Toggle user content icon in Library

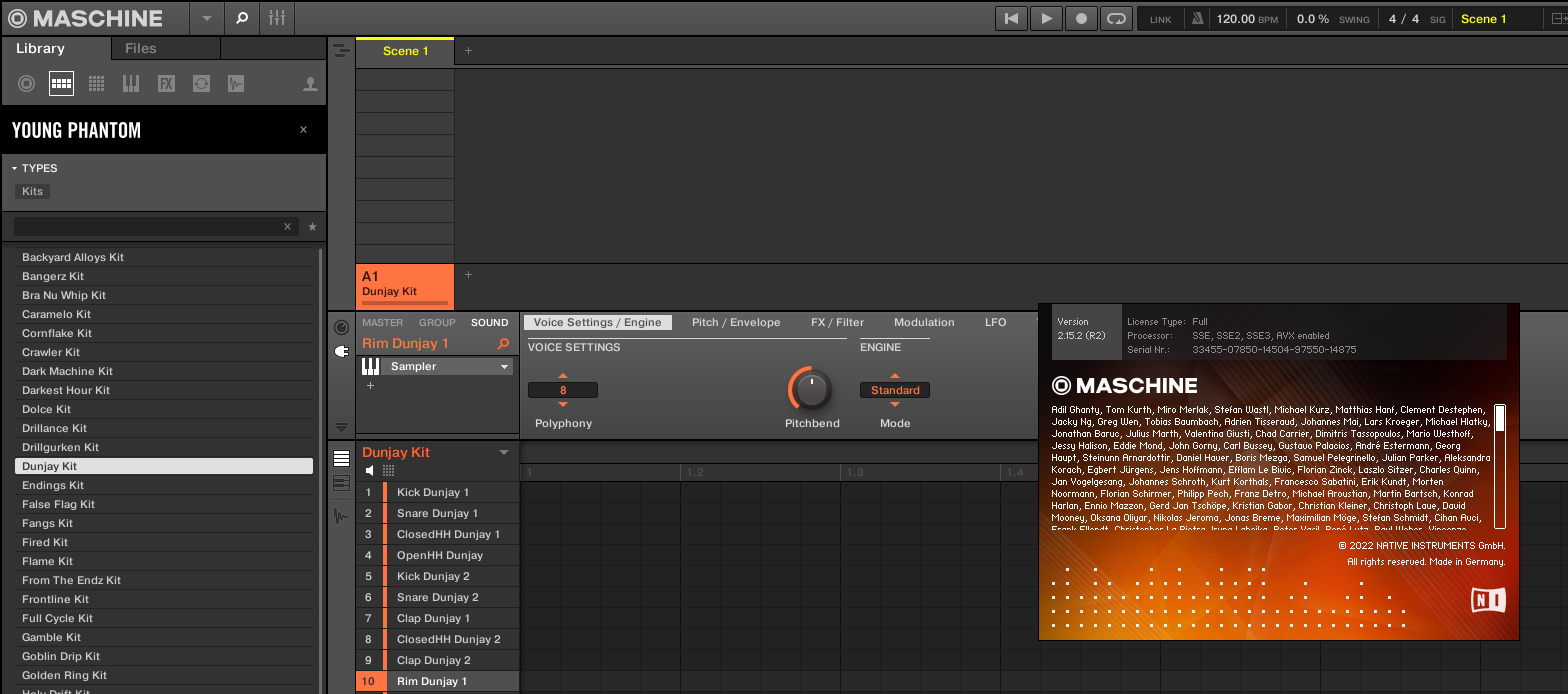coord(310,84)
